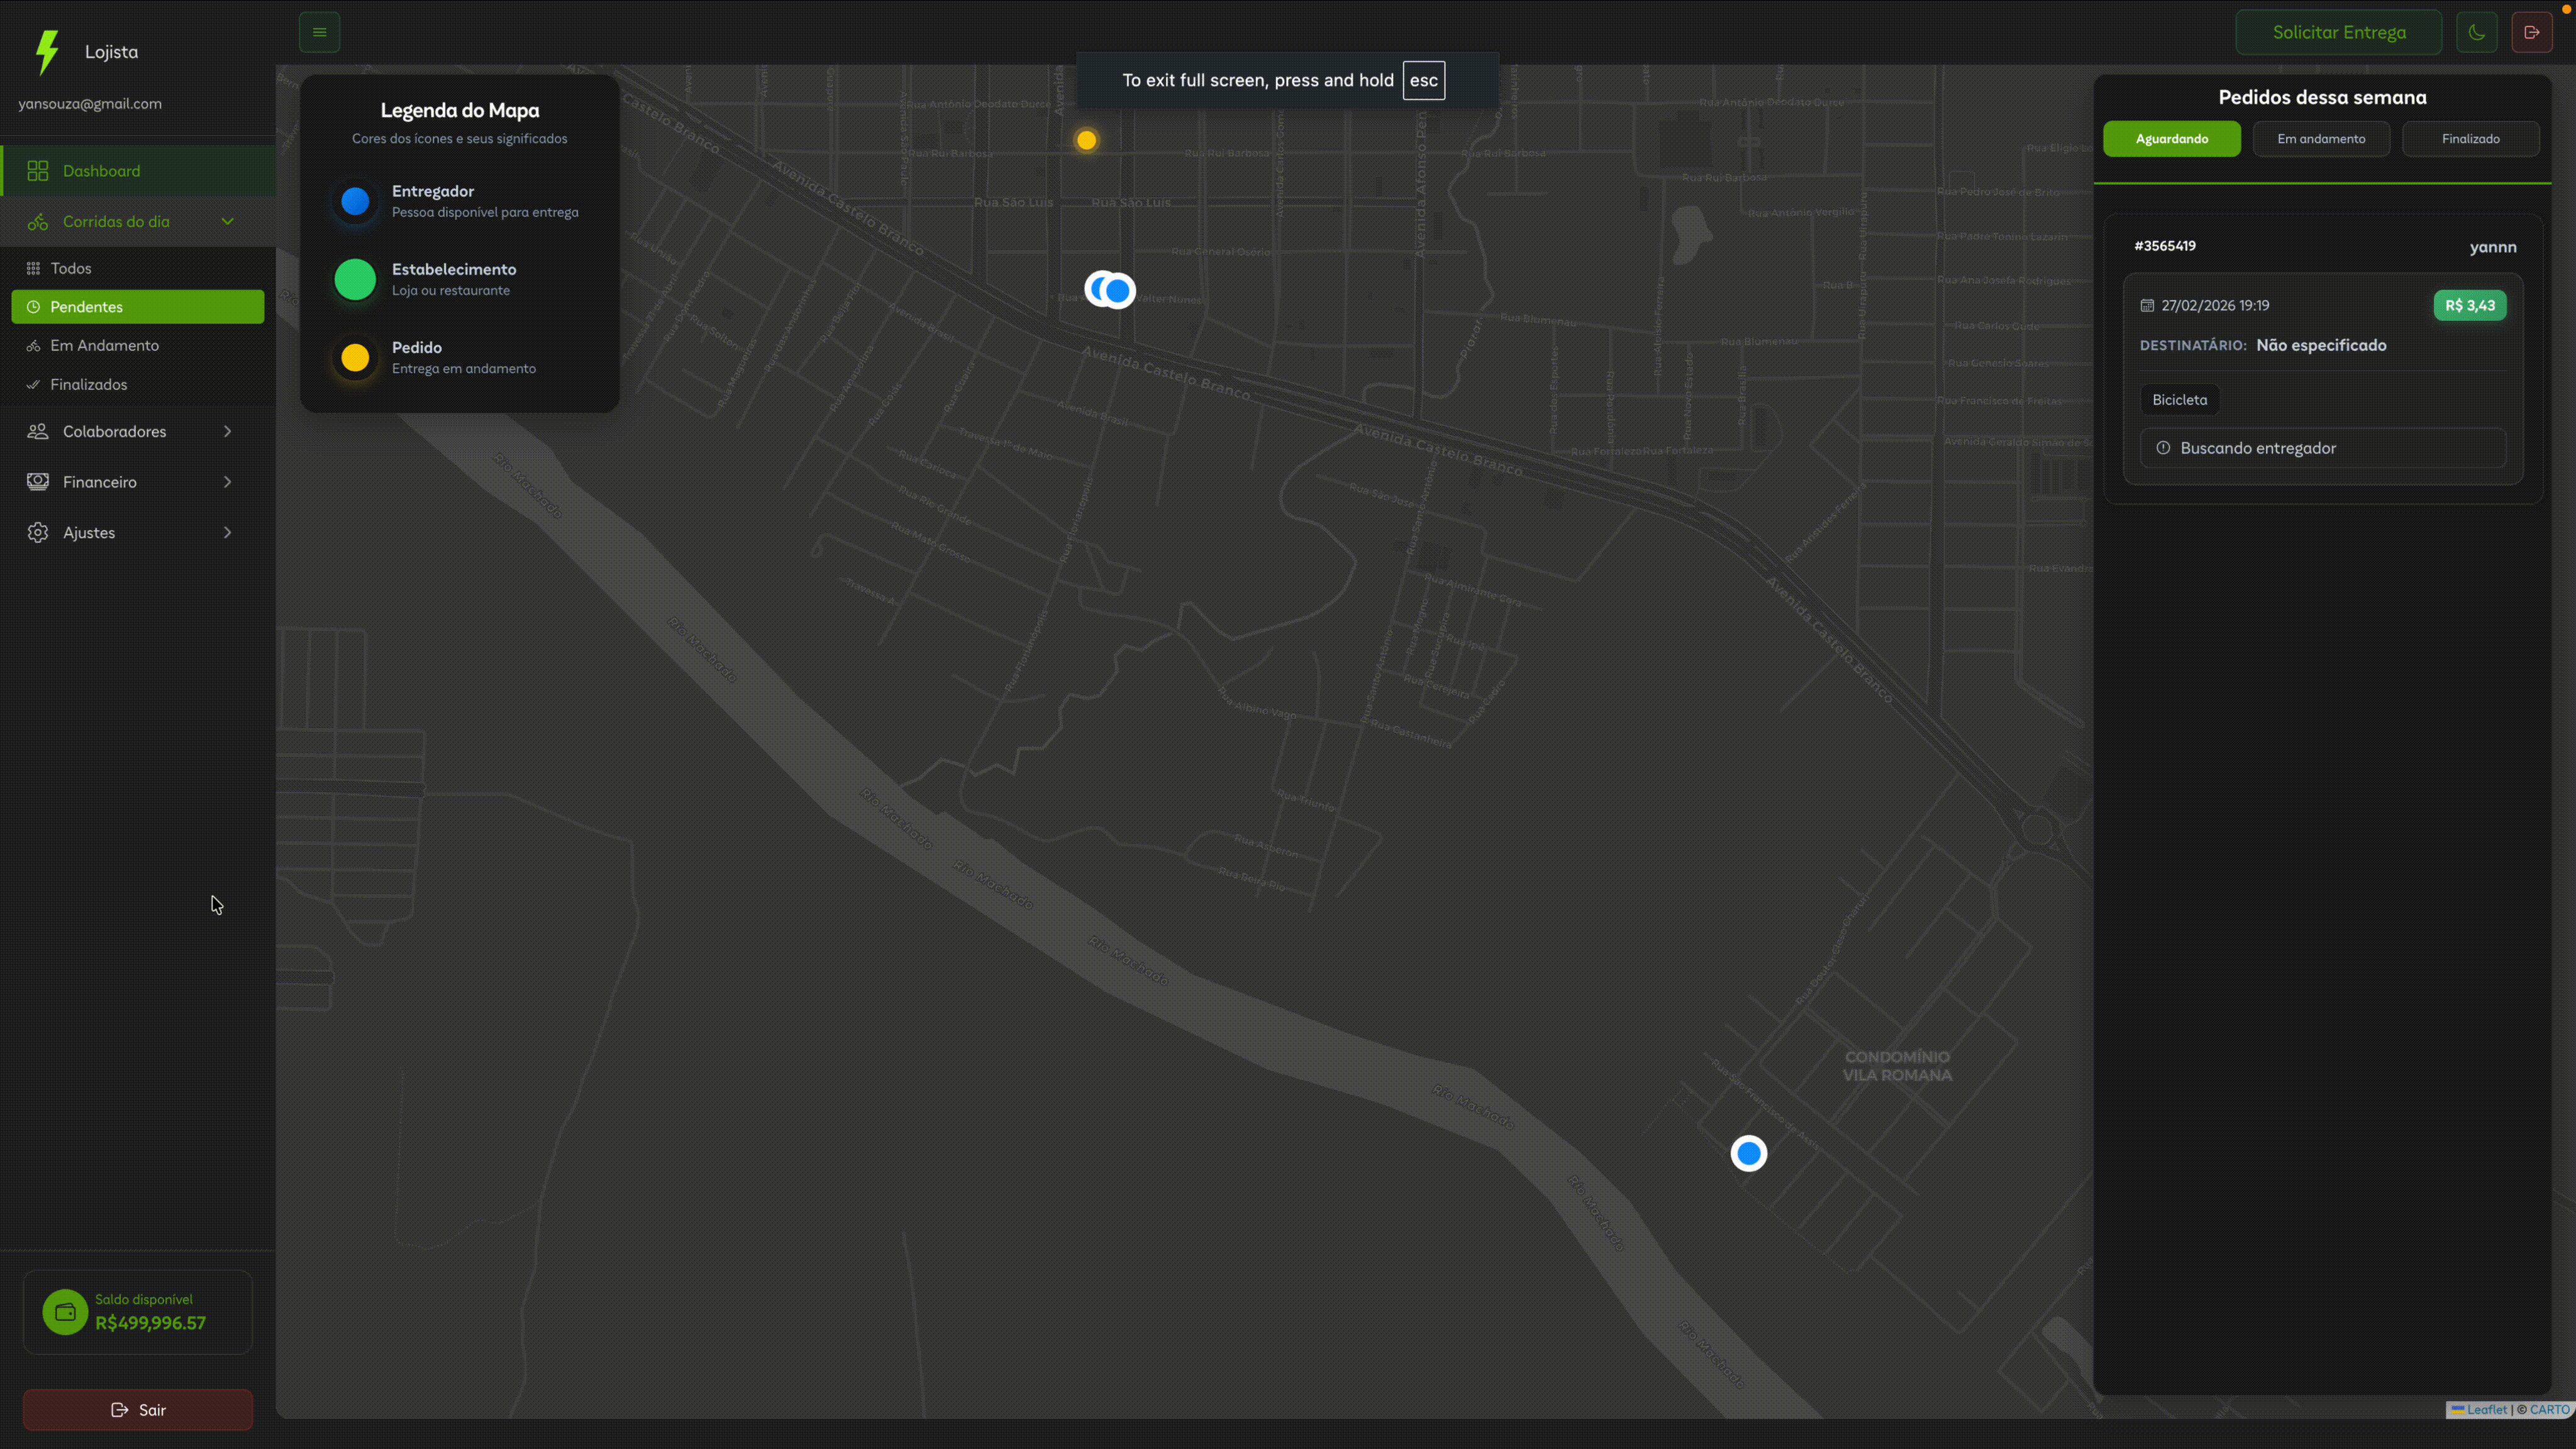Expand the Ajustes settings menu
This screenshot has width=2576, height=1449.
(x=227, y=533)
